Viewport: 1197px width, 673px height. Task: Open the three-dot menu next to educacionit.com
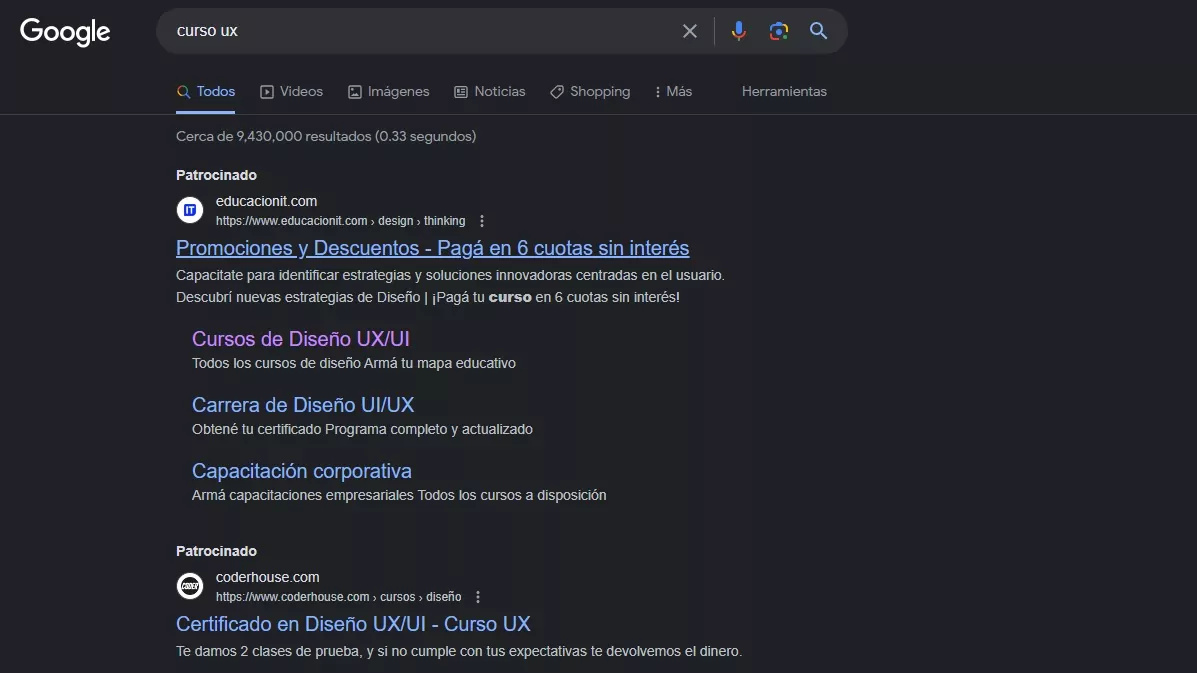click(481, 220)
